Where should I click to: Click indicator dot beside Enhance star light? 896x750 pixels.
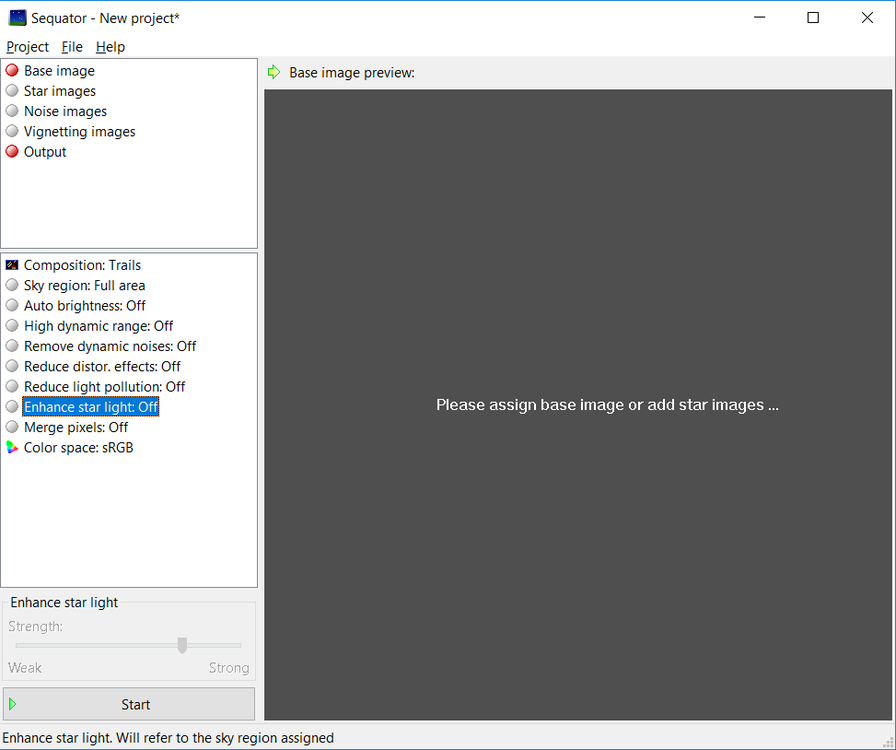[x=12, y=406]
